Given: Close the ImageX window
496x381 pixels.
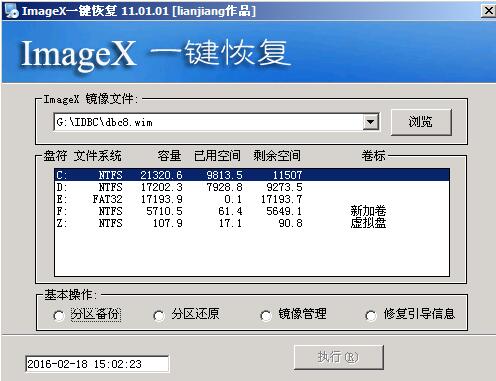Looking at the screenshot, I should tap(488, 11).
